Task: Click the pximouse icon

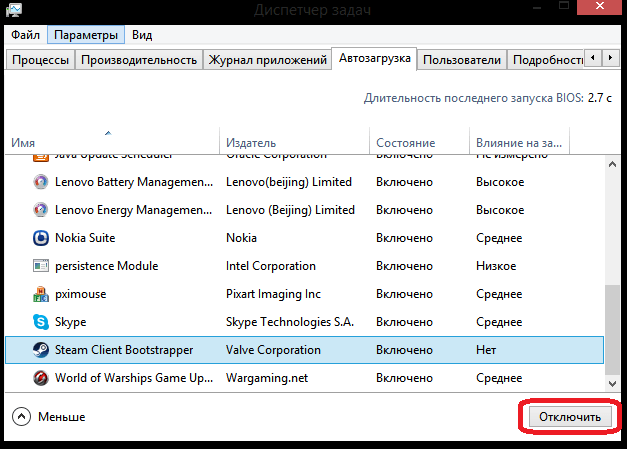Action: click(x=40, y=294)
